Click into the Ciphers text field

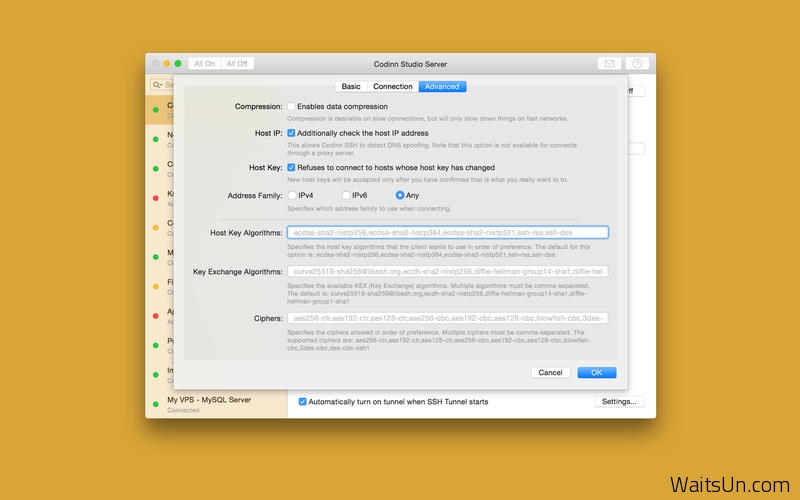click(x=448, y=318)
